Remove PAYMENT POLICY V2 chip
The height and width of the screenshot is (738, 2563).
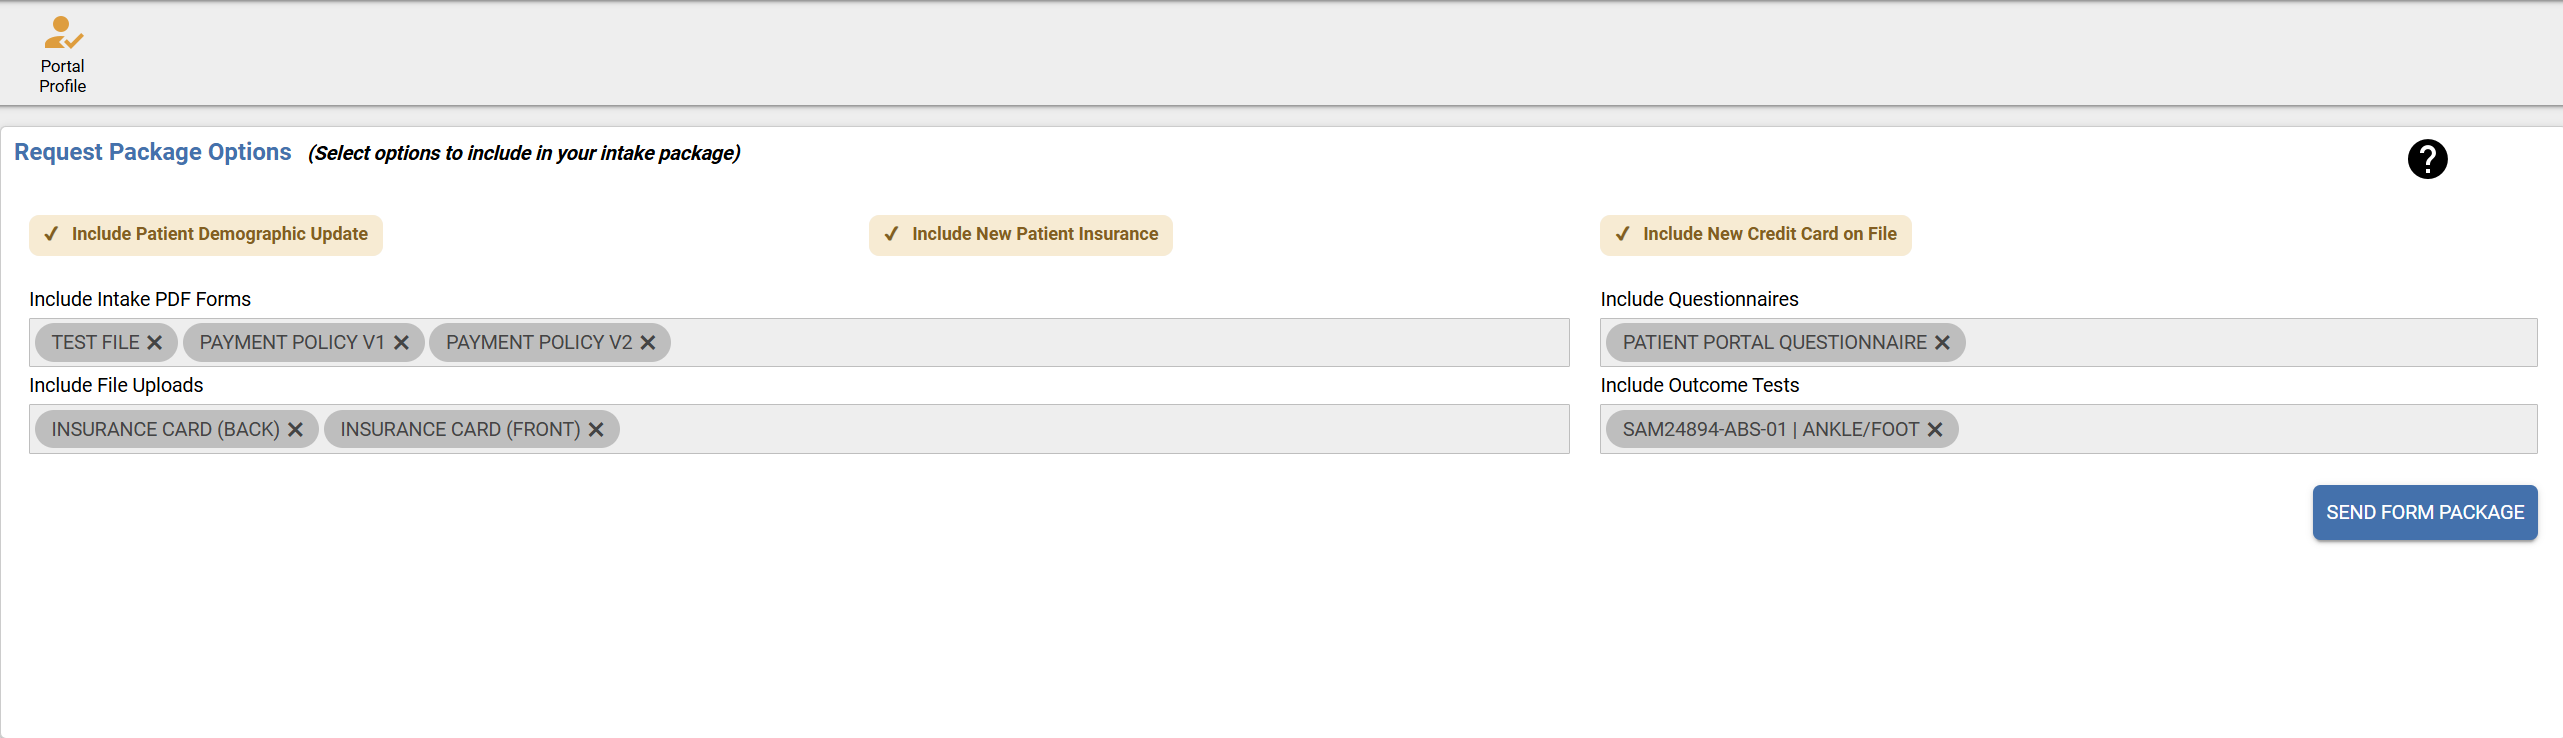[648, 343]
